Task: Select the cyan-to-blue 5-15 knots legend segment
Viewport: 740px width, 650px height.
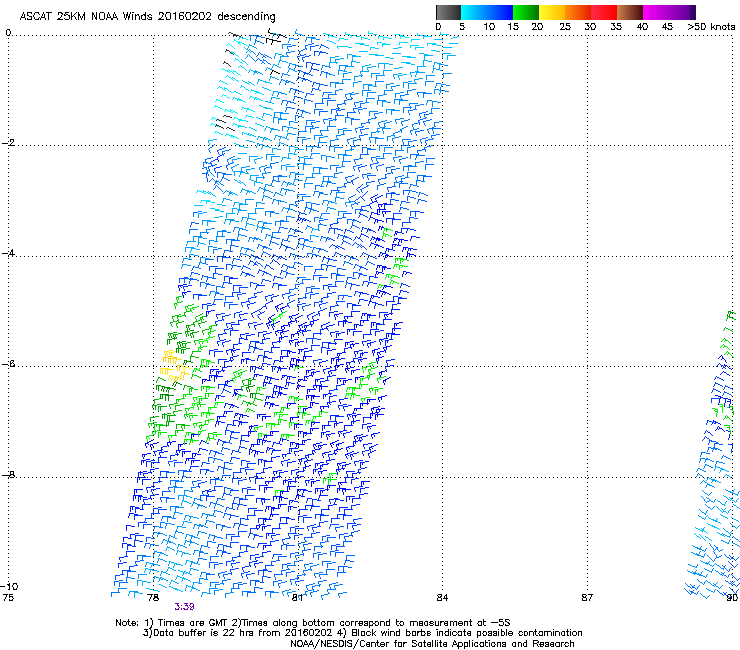Action: (x=487, y=12)
